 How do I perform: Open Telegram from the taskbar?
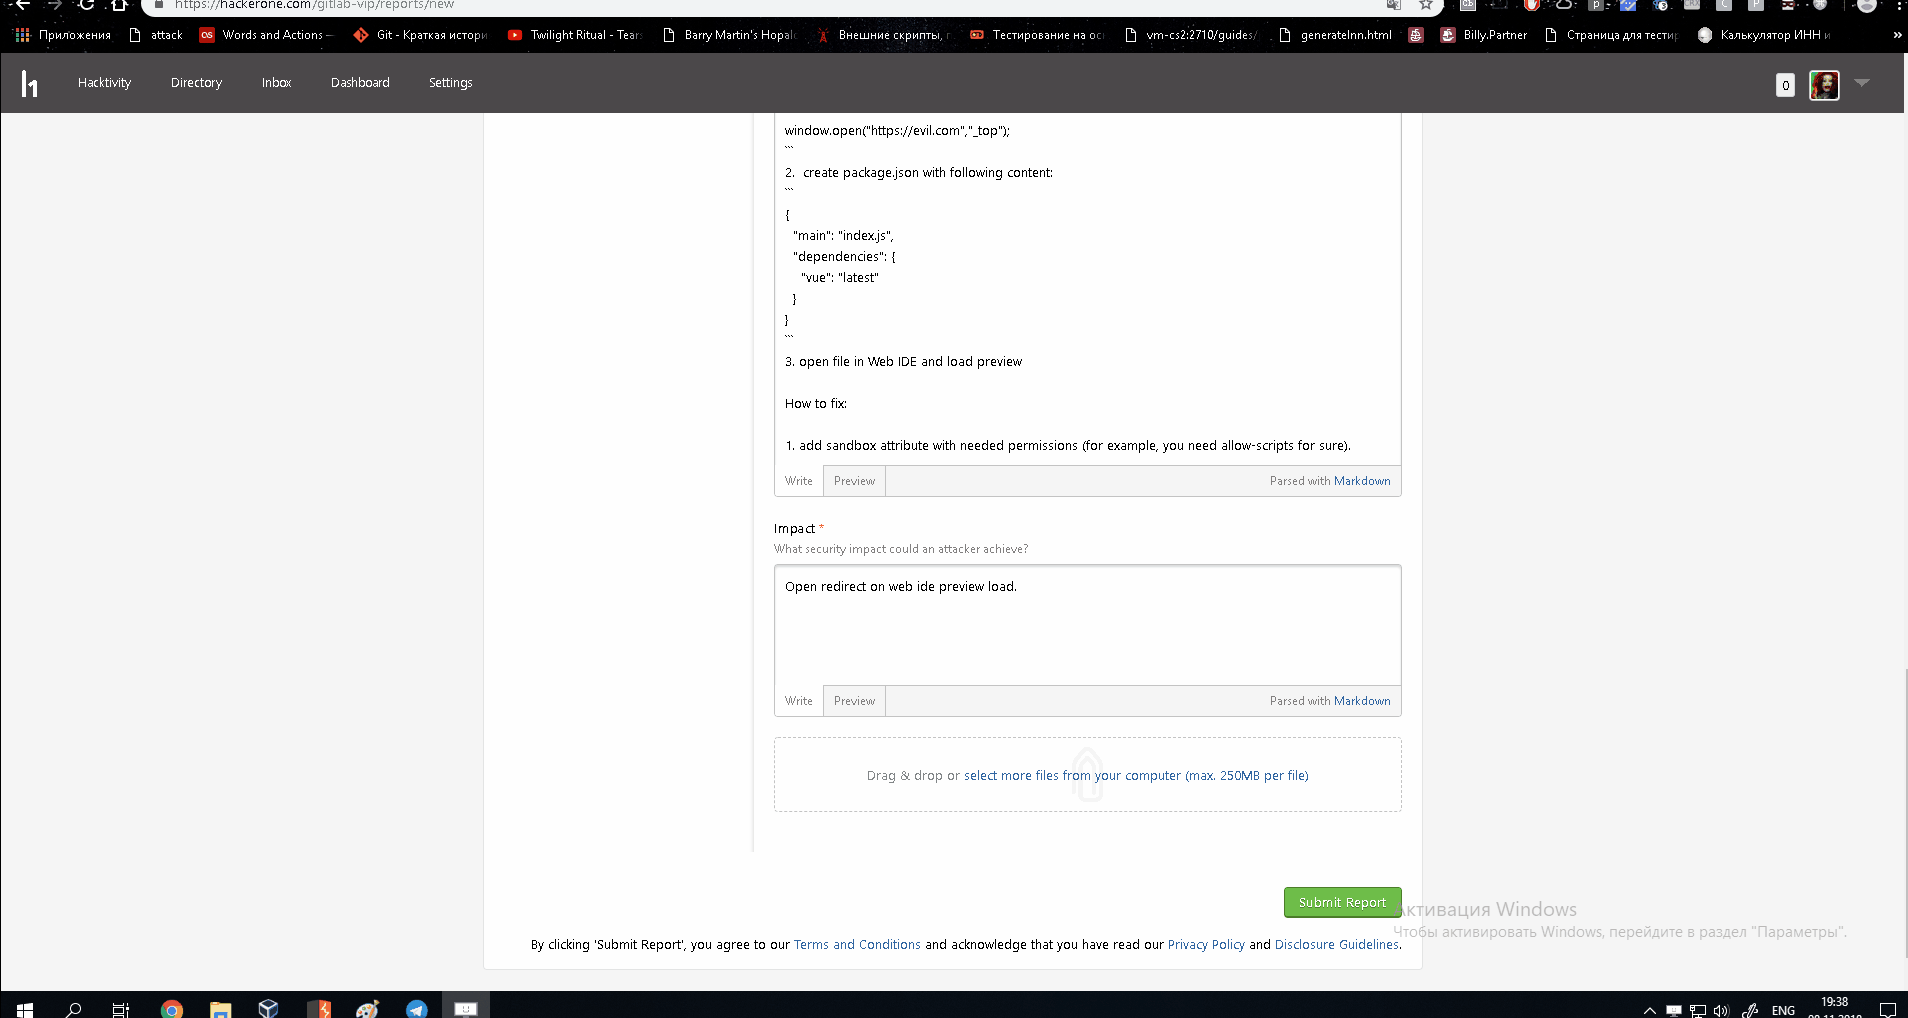click(x=417, y=1008)
